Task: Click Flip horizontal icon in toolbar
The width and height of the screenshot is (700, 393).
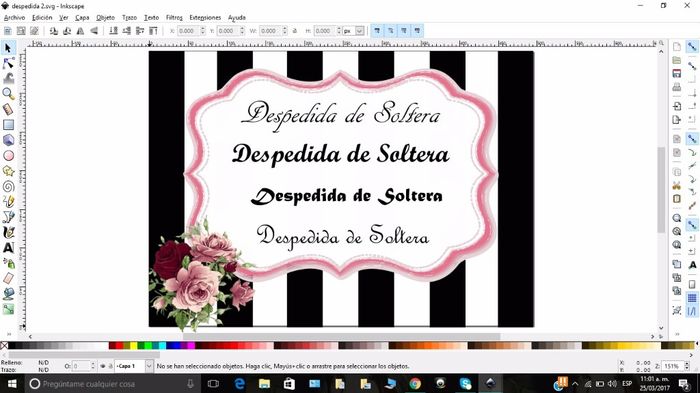Action: coord(80,31)
